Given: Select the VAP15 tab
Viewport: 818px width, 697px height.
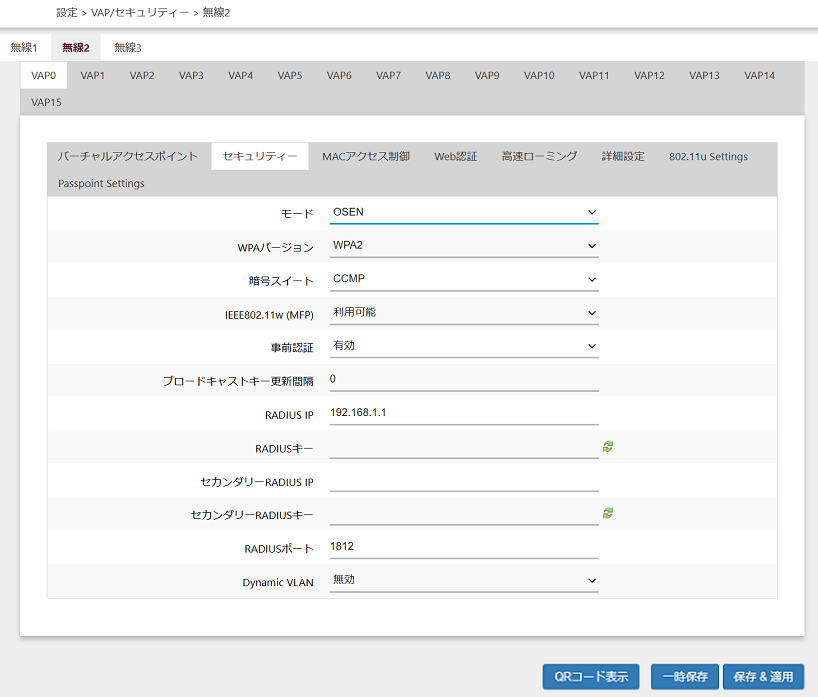Looking at the screenshot, I should click(46, 102).
